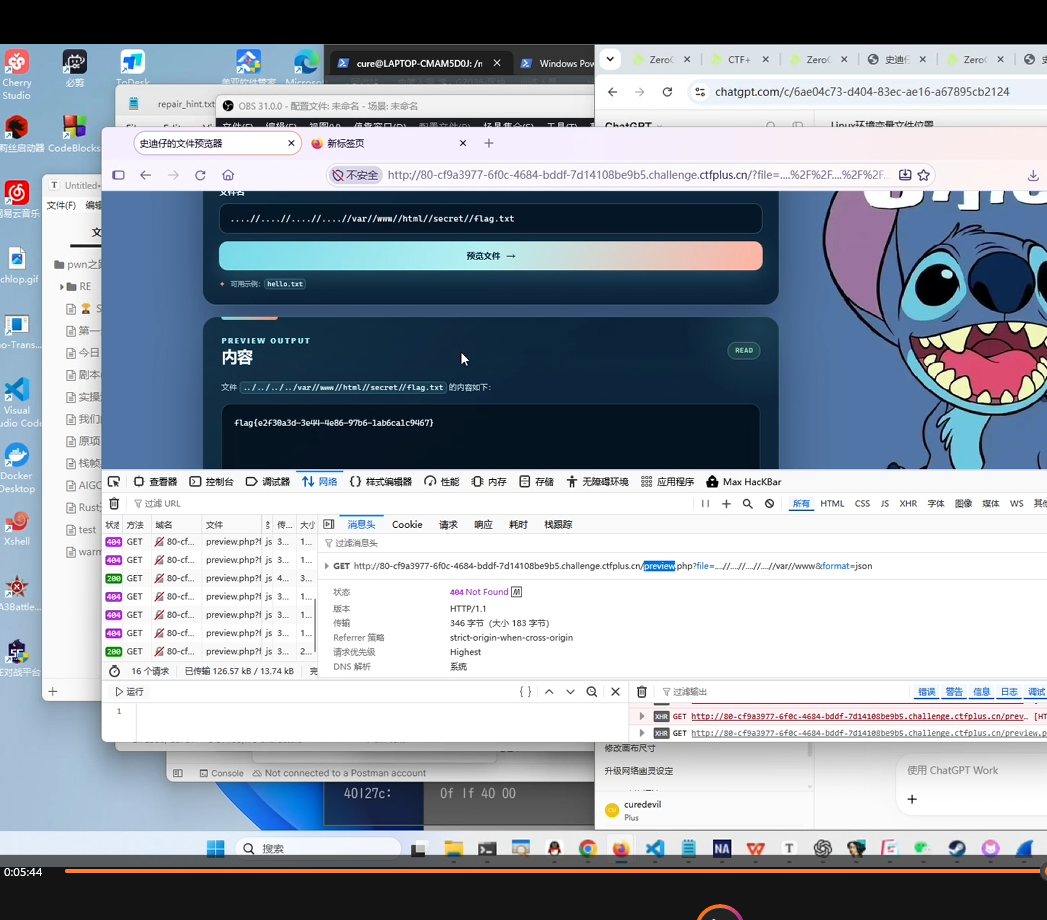Pause network recording in DevTools
Screen dimensions: 1047x920
click(x=705, y=503)
